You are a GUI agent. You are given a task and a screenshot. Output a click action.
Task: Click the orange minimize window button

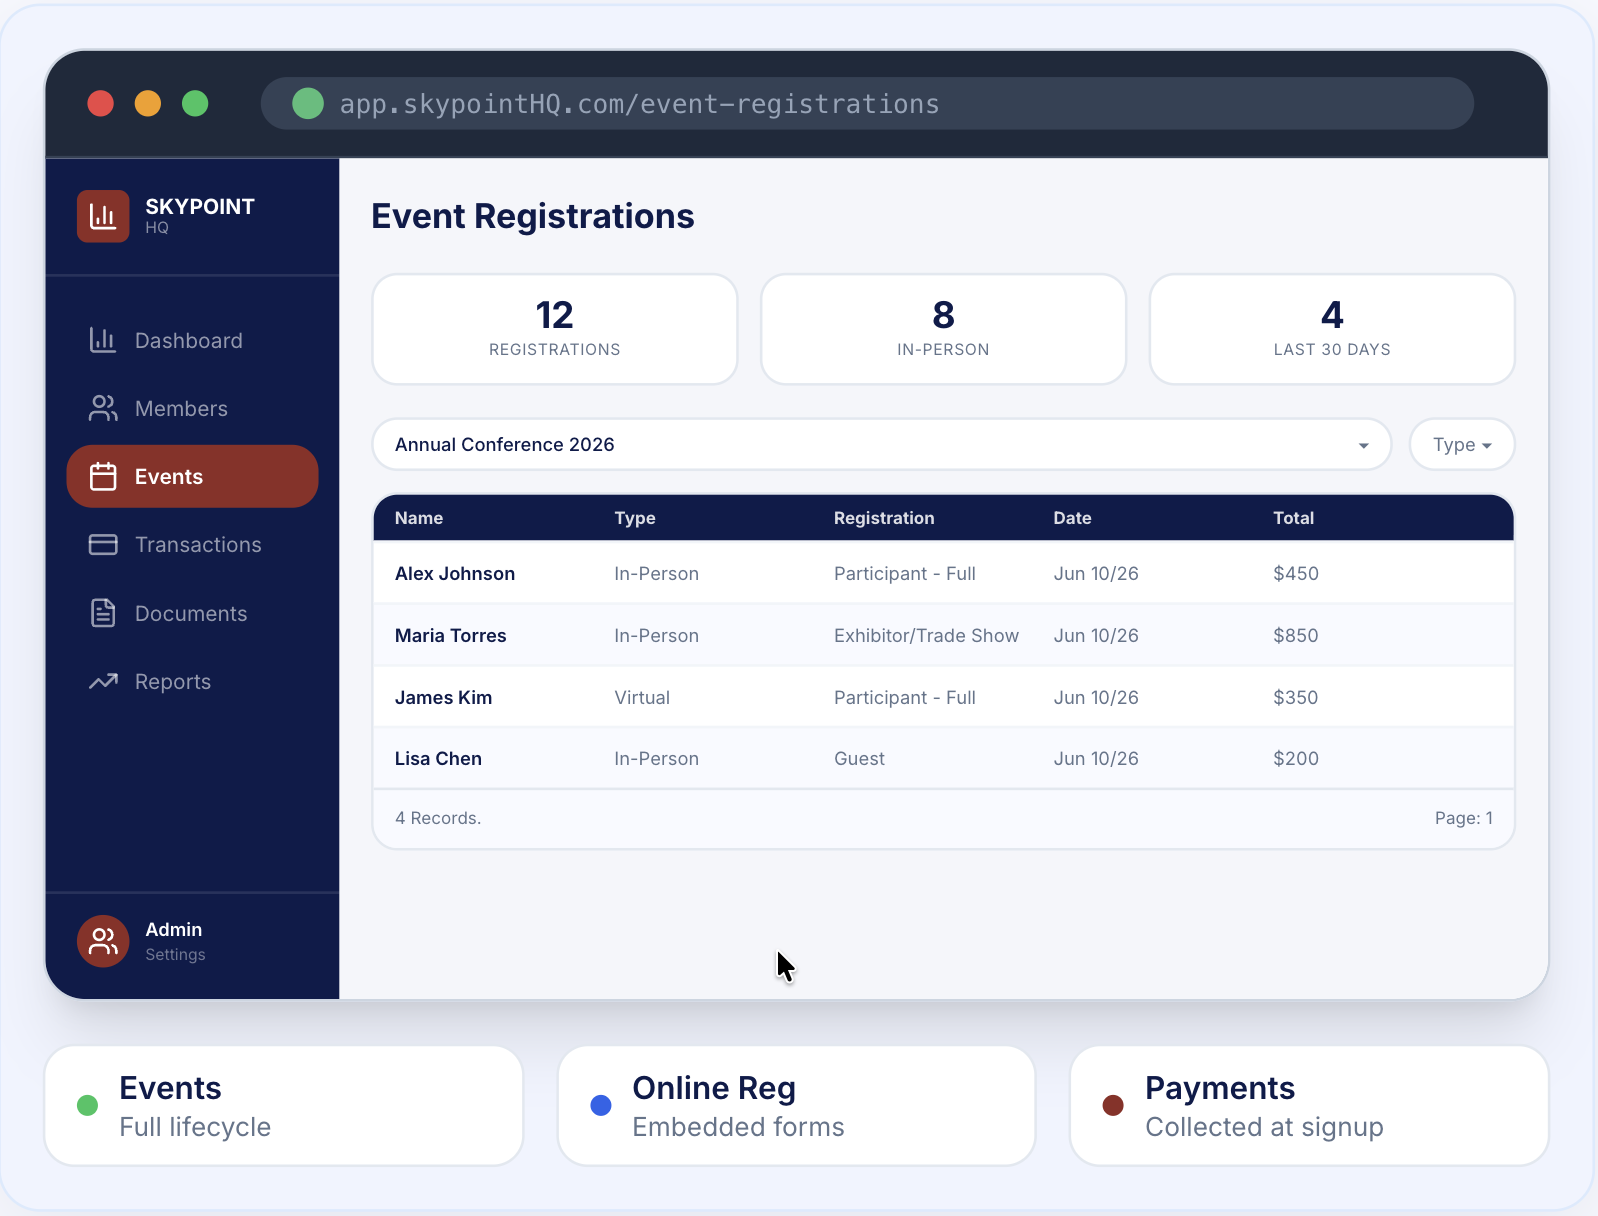148,103
